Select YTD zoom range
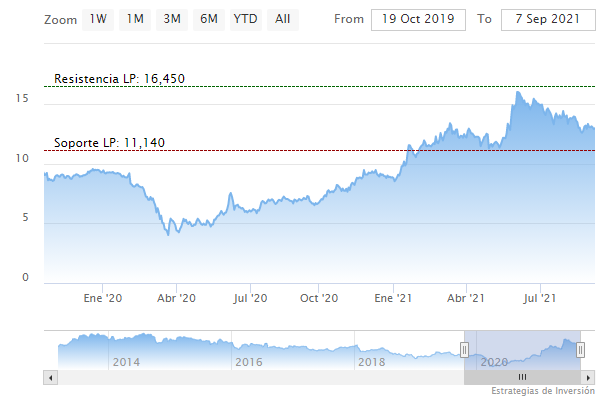The width and height of the screenshot is (609, 405). click(x=245, y=19)
